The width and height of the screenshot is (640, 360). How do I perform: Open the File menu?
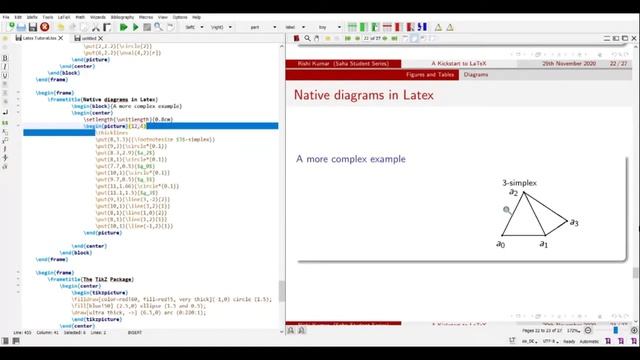point(6,17)
